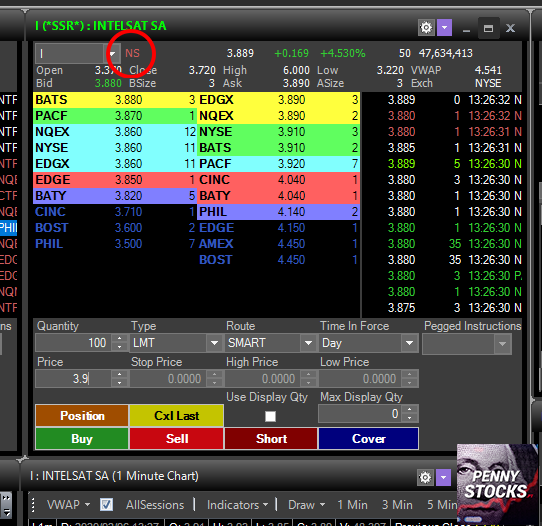Click the Penny Stocks thumbnail image
The image size is (542, 526).
(497, 484)
